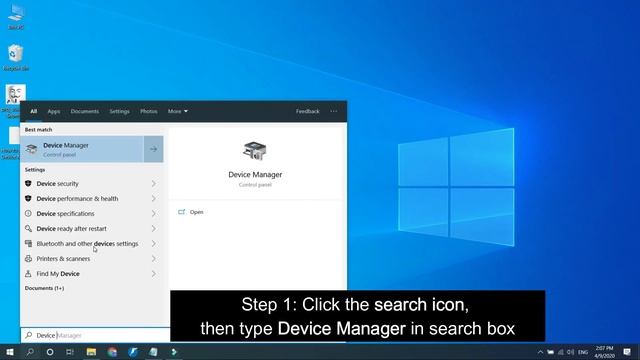
Task: Click the taskbar clock and date
Action: coord(604,352)
